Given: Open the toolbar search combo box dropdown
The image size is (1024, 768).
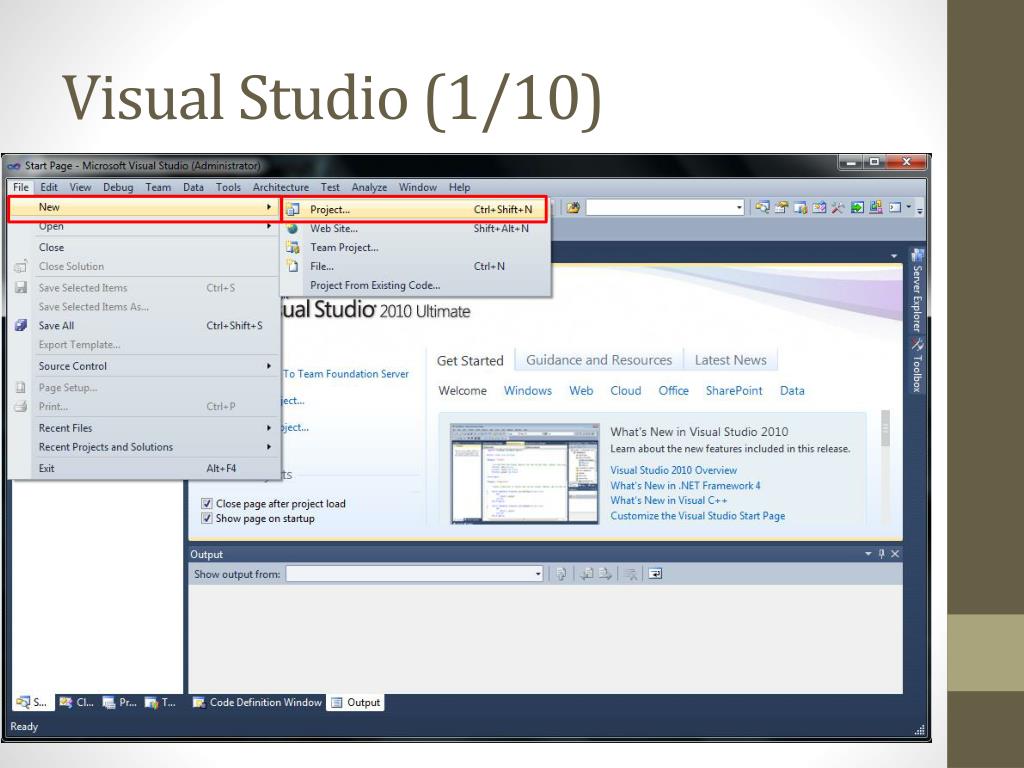Looking at the screenshot, I should [x=739, y=208].
